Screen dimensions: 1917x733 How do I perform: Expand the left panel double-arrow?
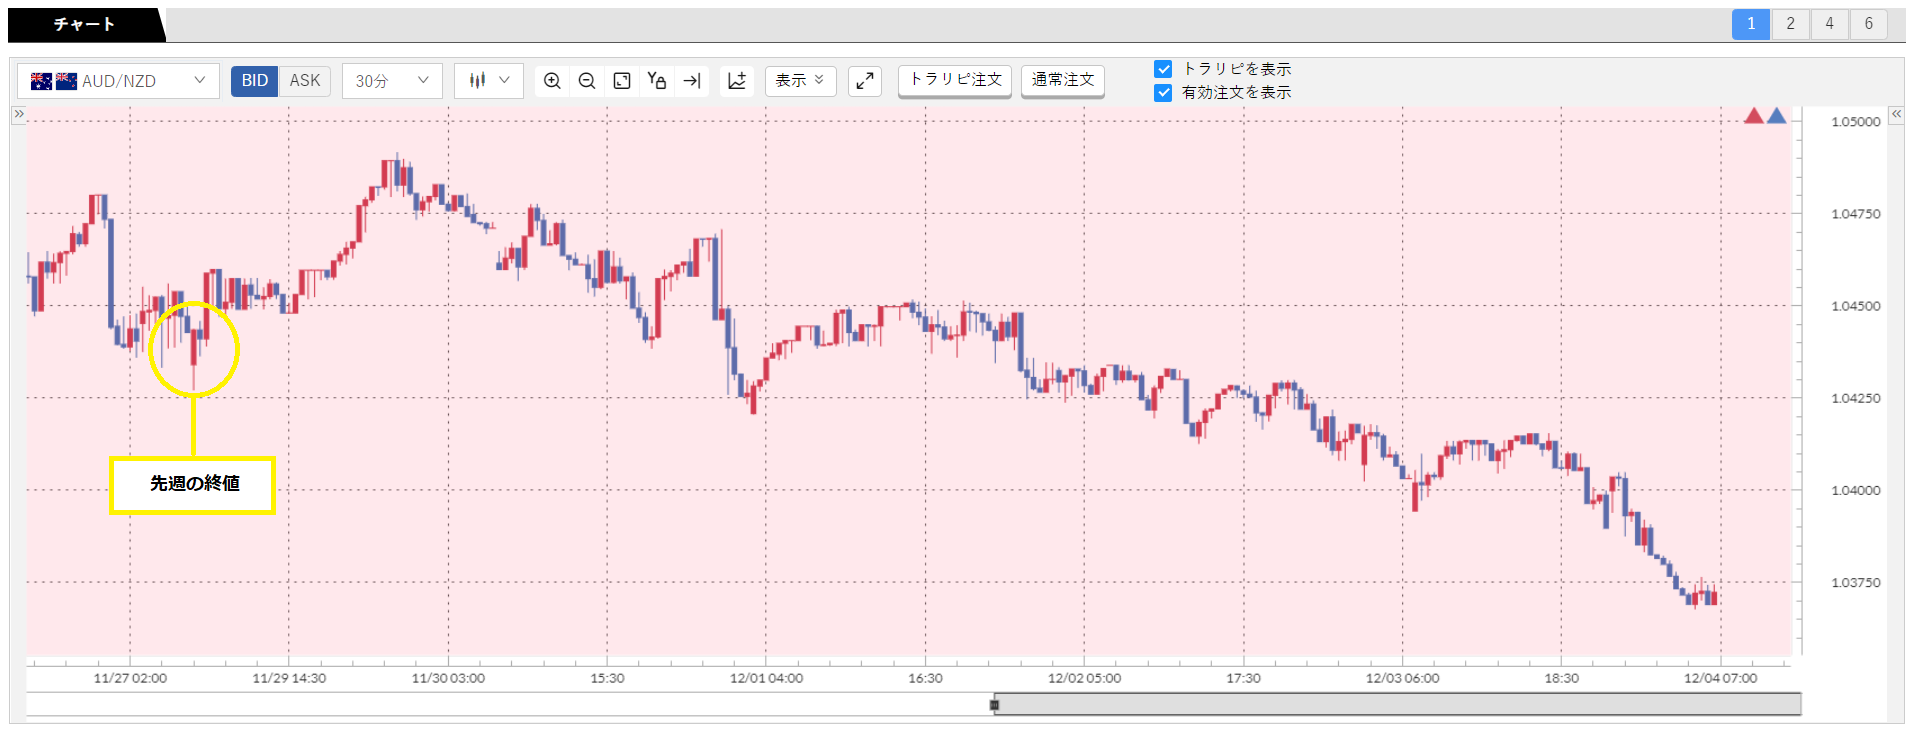(18, 114)
